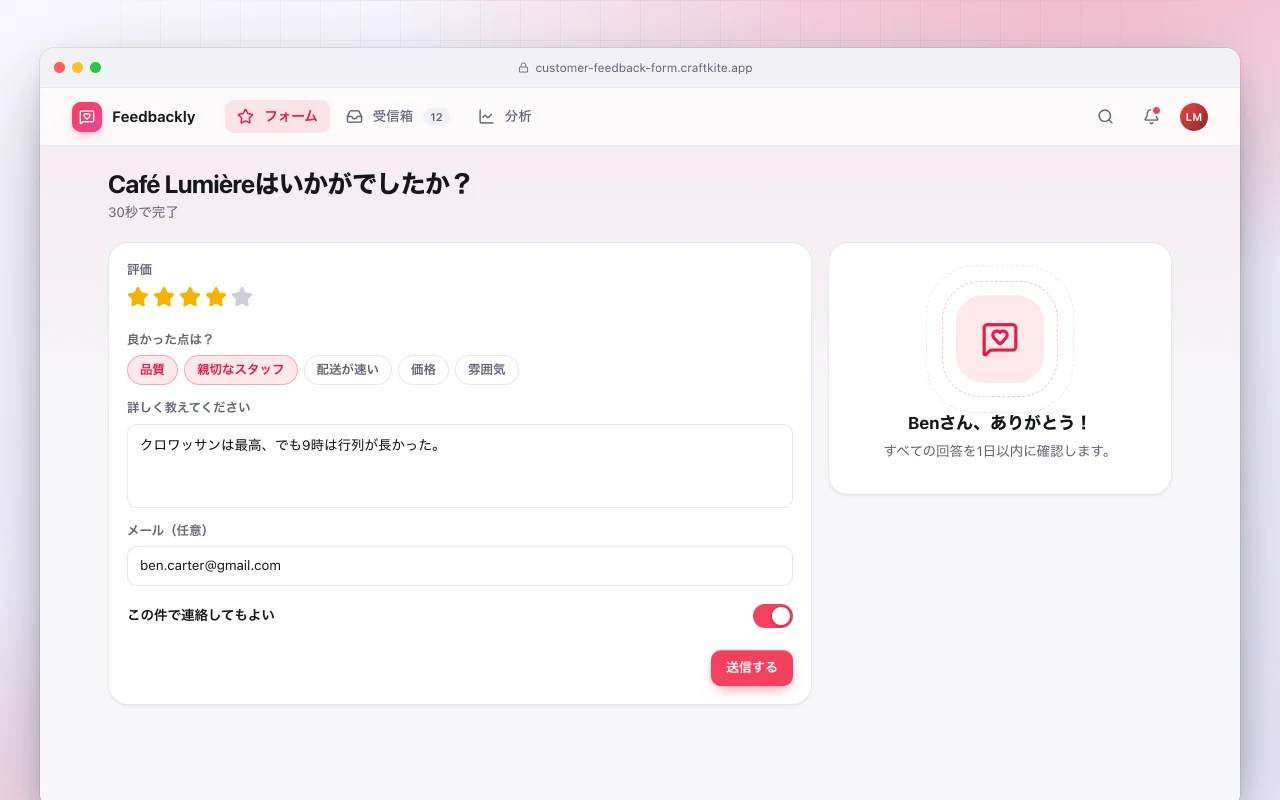Select the 雰囲気 chip
This screenshot has height=800, width=1280.
[x=487, y=370]
